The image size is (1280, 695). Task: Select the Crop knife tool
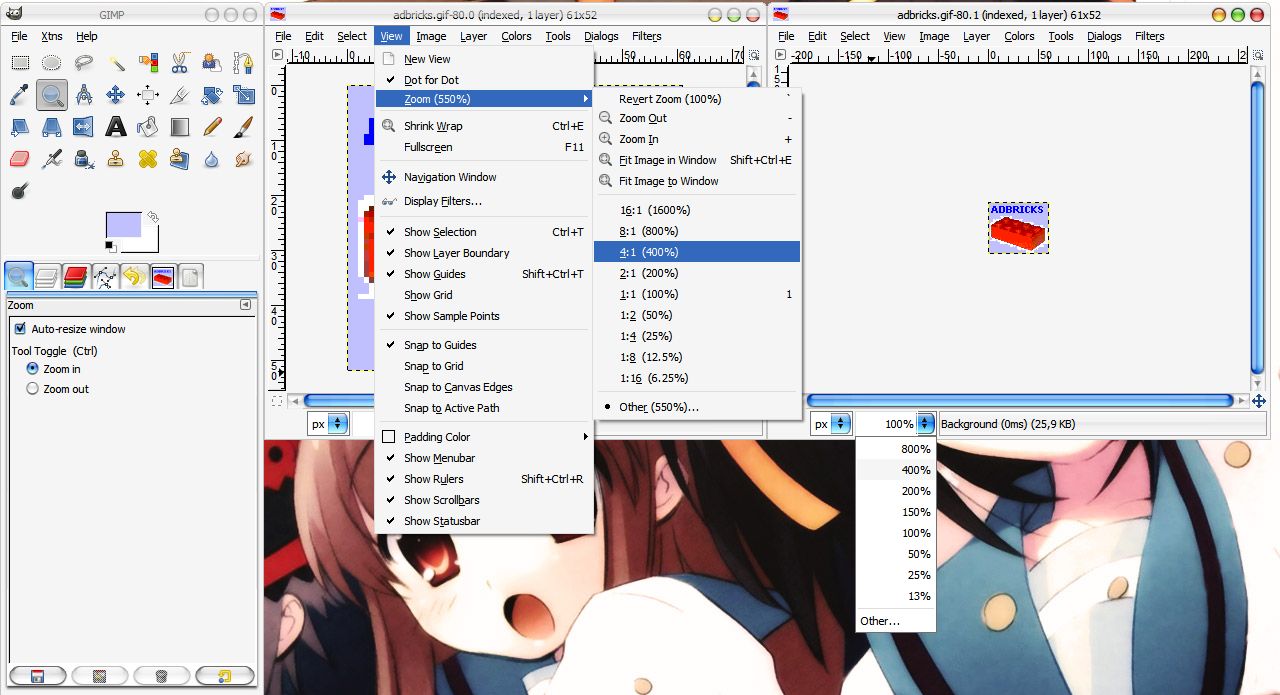tap(180, 95)
